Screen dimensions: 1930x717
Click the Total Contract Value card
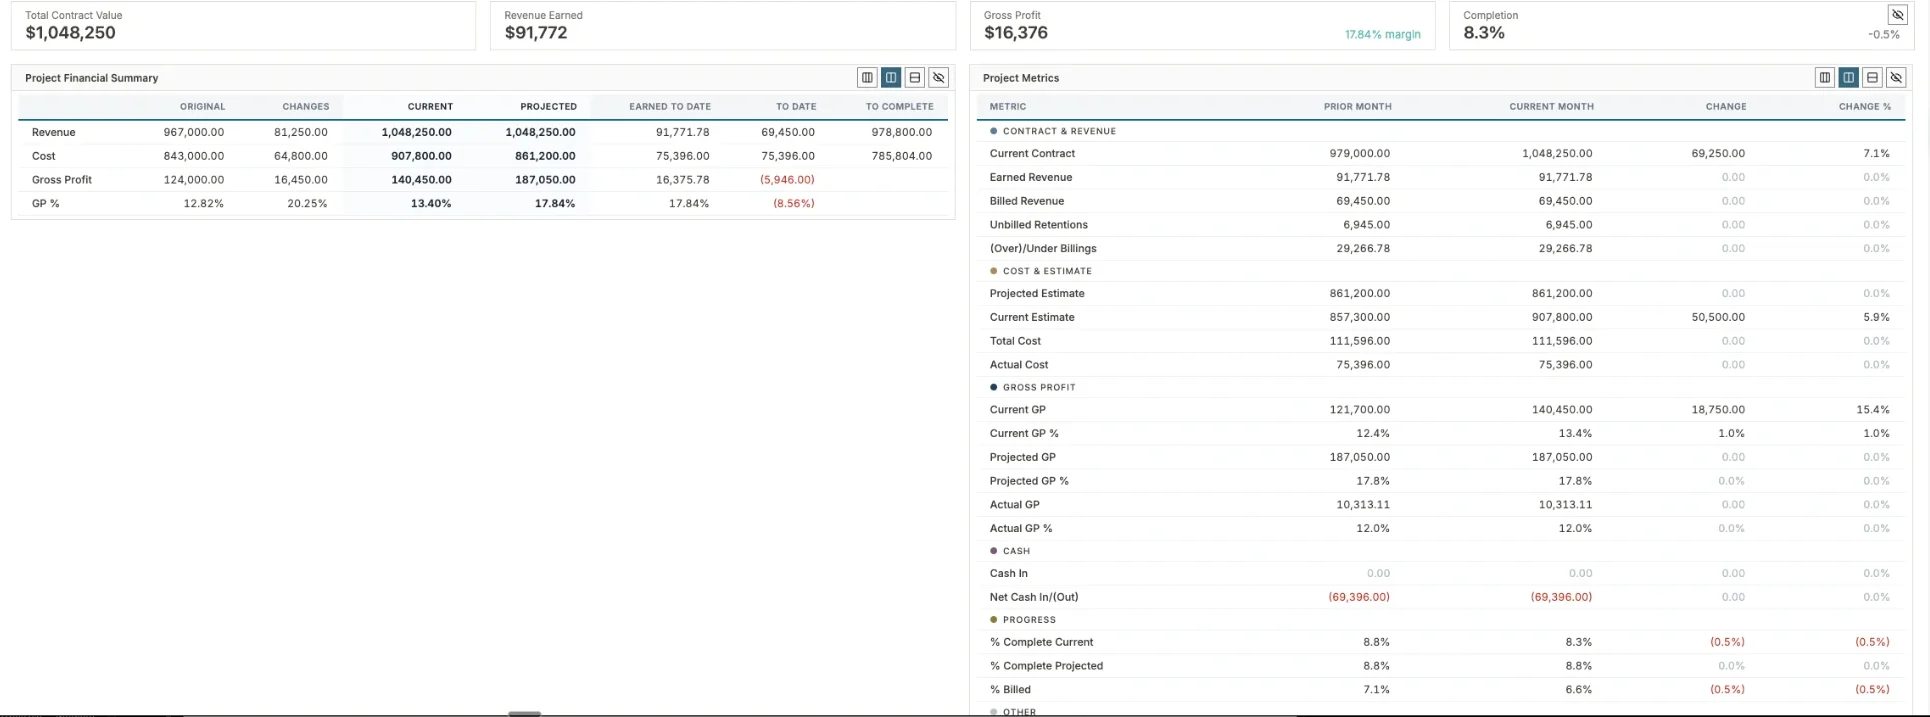click(x=243, y=25)
